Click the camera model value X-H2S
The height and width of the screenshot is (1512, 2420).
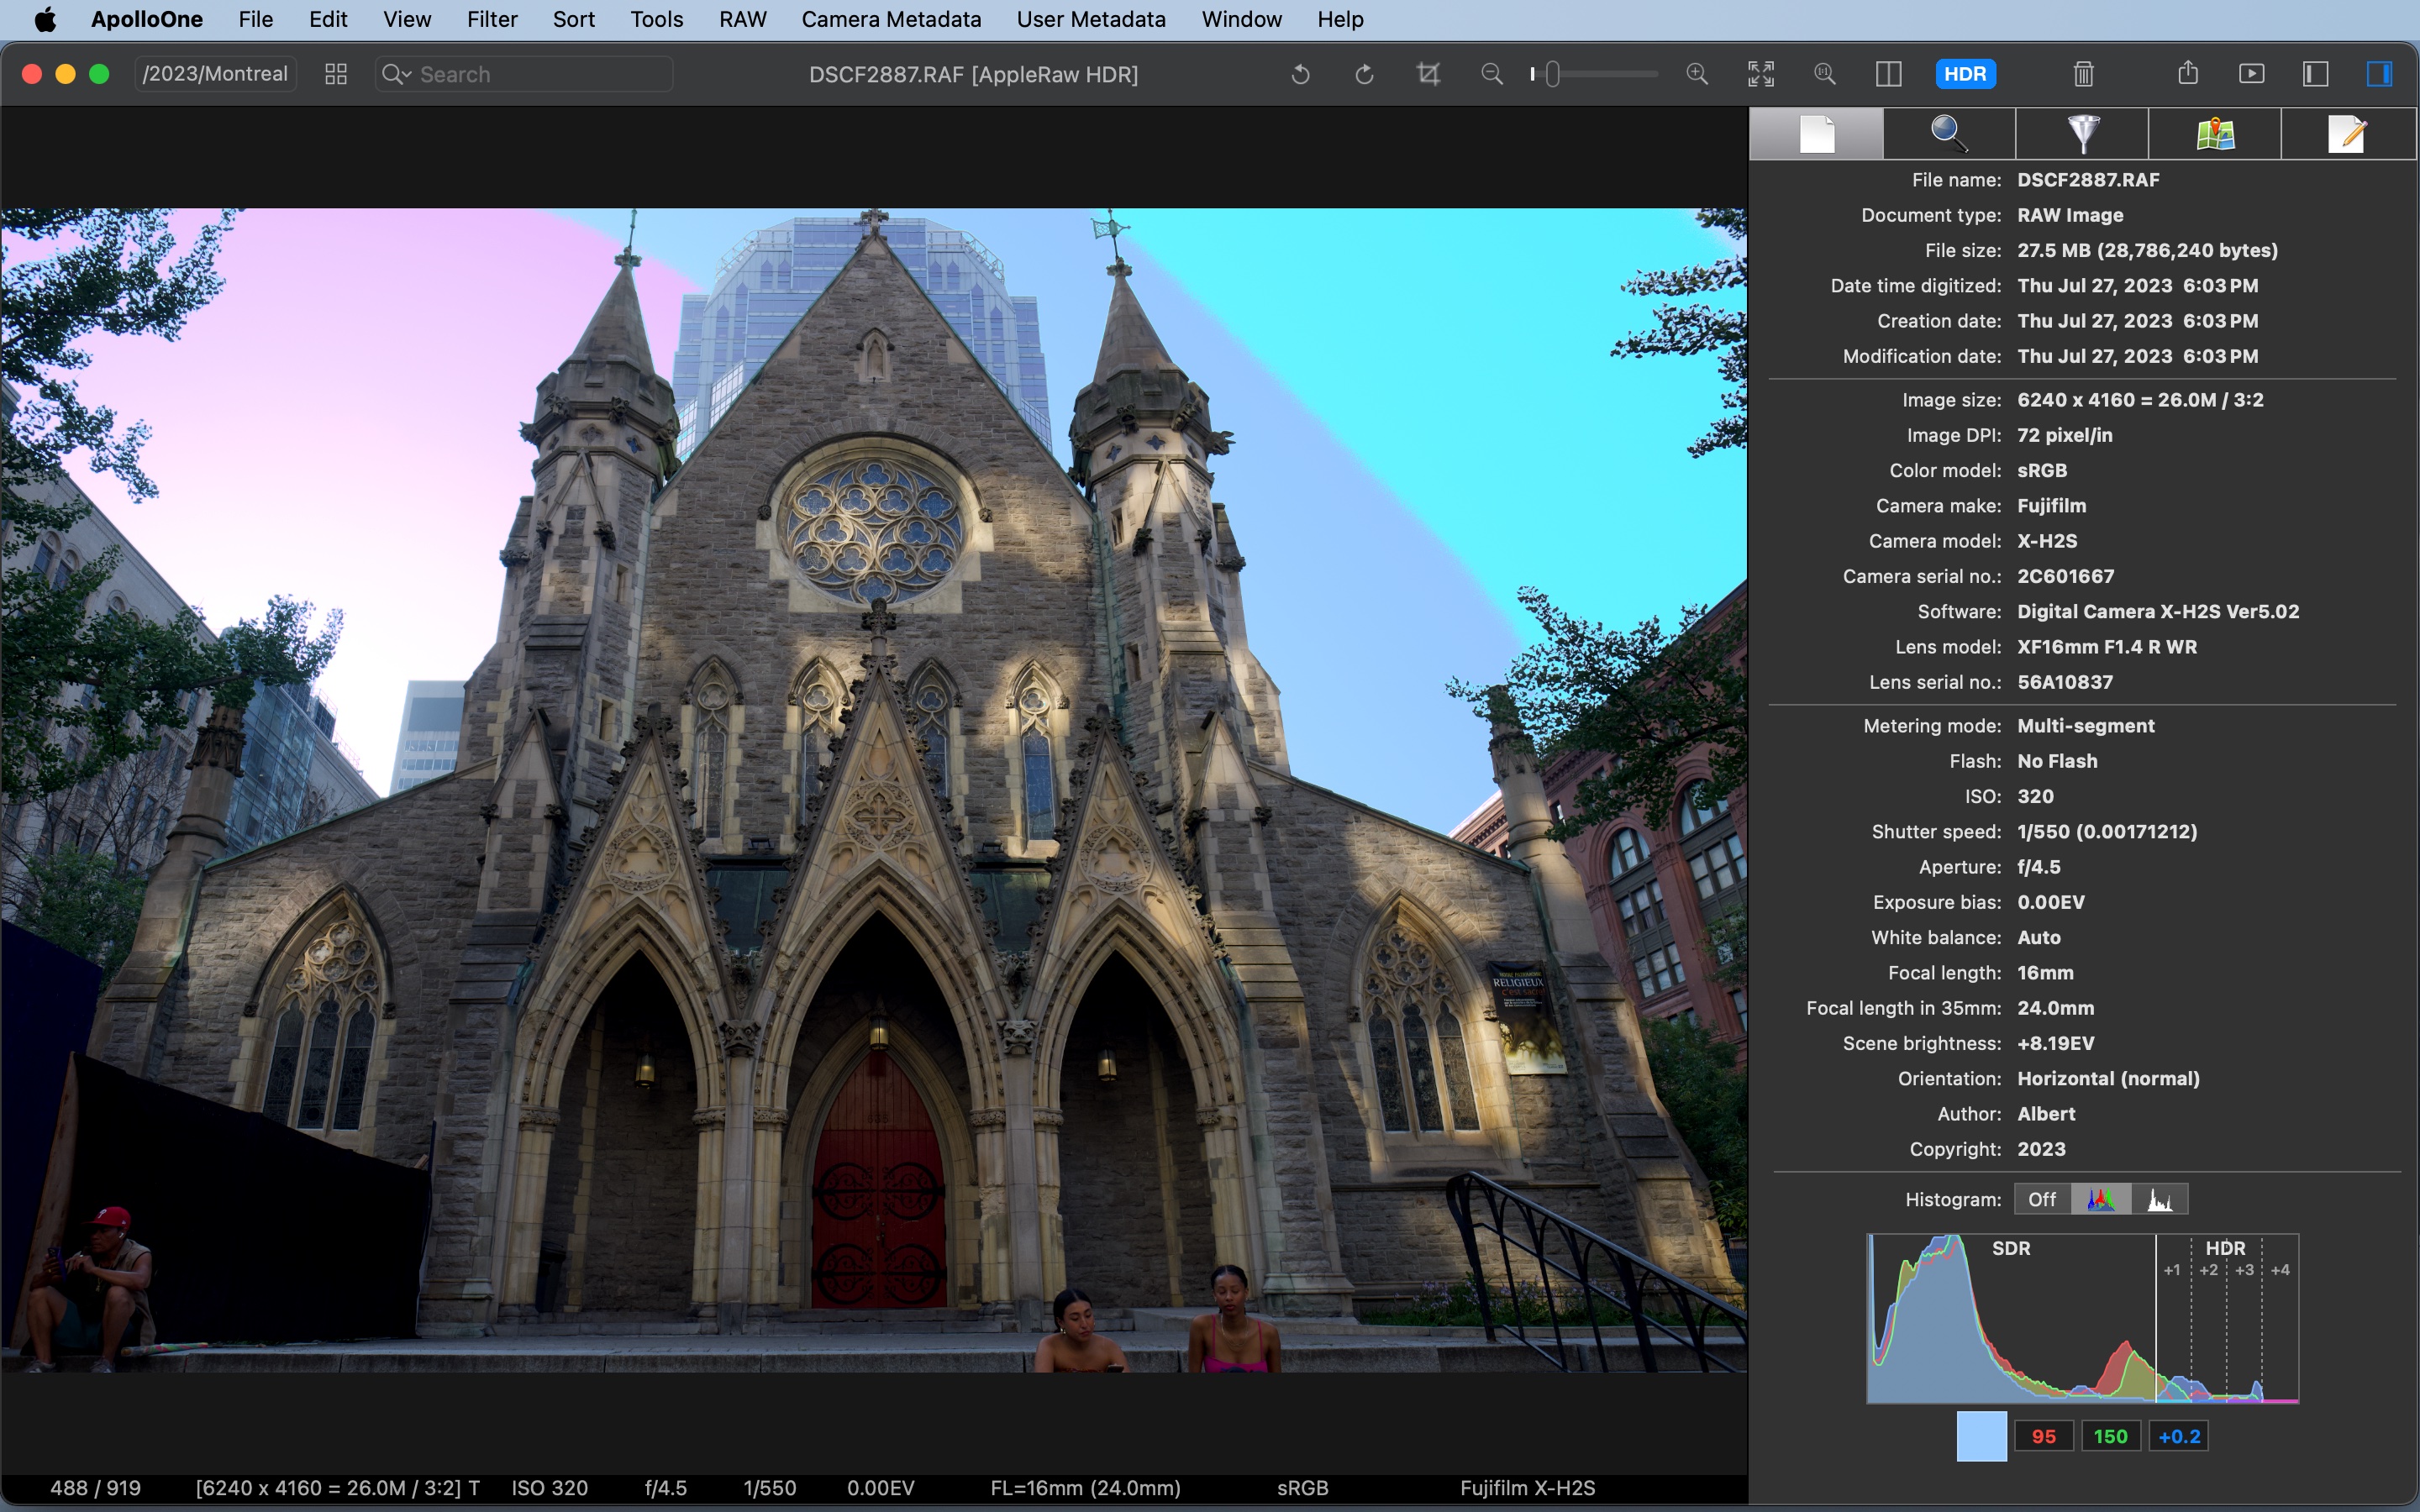2047,541
